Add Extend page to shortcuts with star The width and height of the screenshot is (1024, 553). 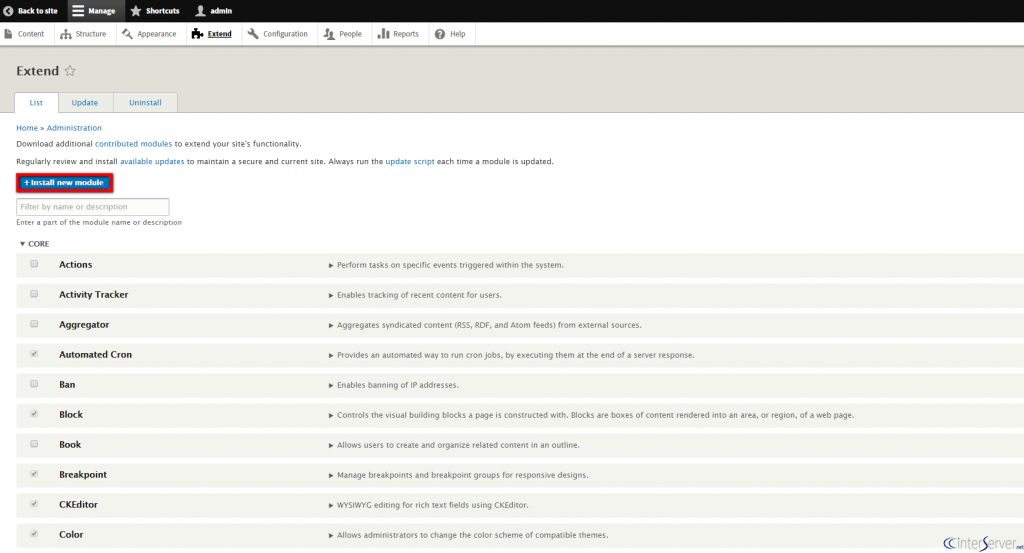[x=70, y=71]
